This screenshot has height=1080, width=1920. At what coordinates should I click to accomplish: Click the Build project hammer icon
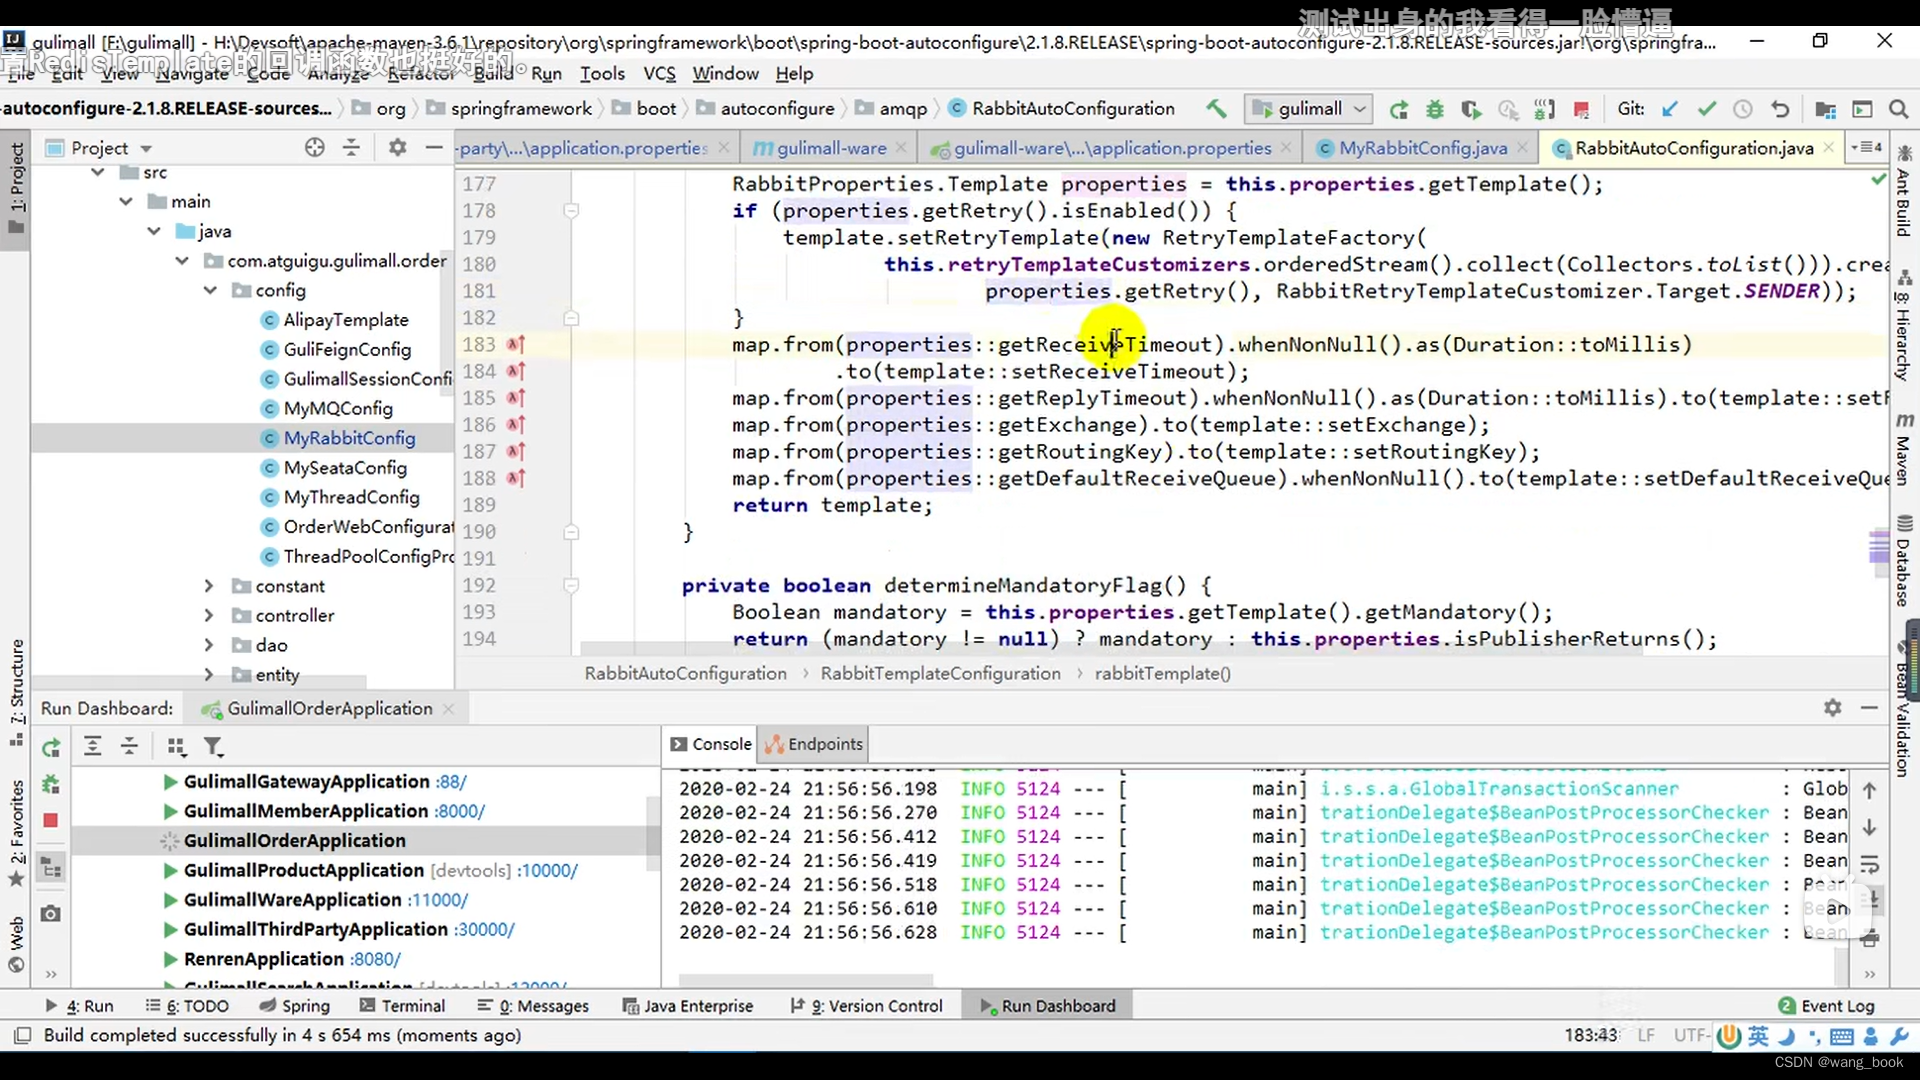tap(1216, 108)
